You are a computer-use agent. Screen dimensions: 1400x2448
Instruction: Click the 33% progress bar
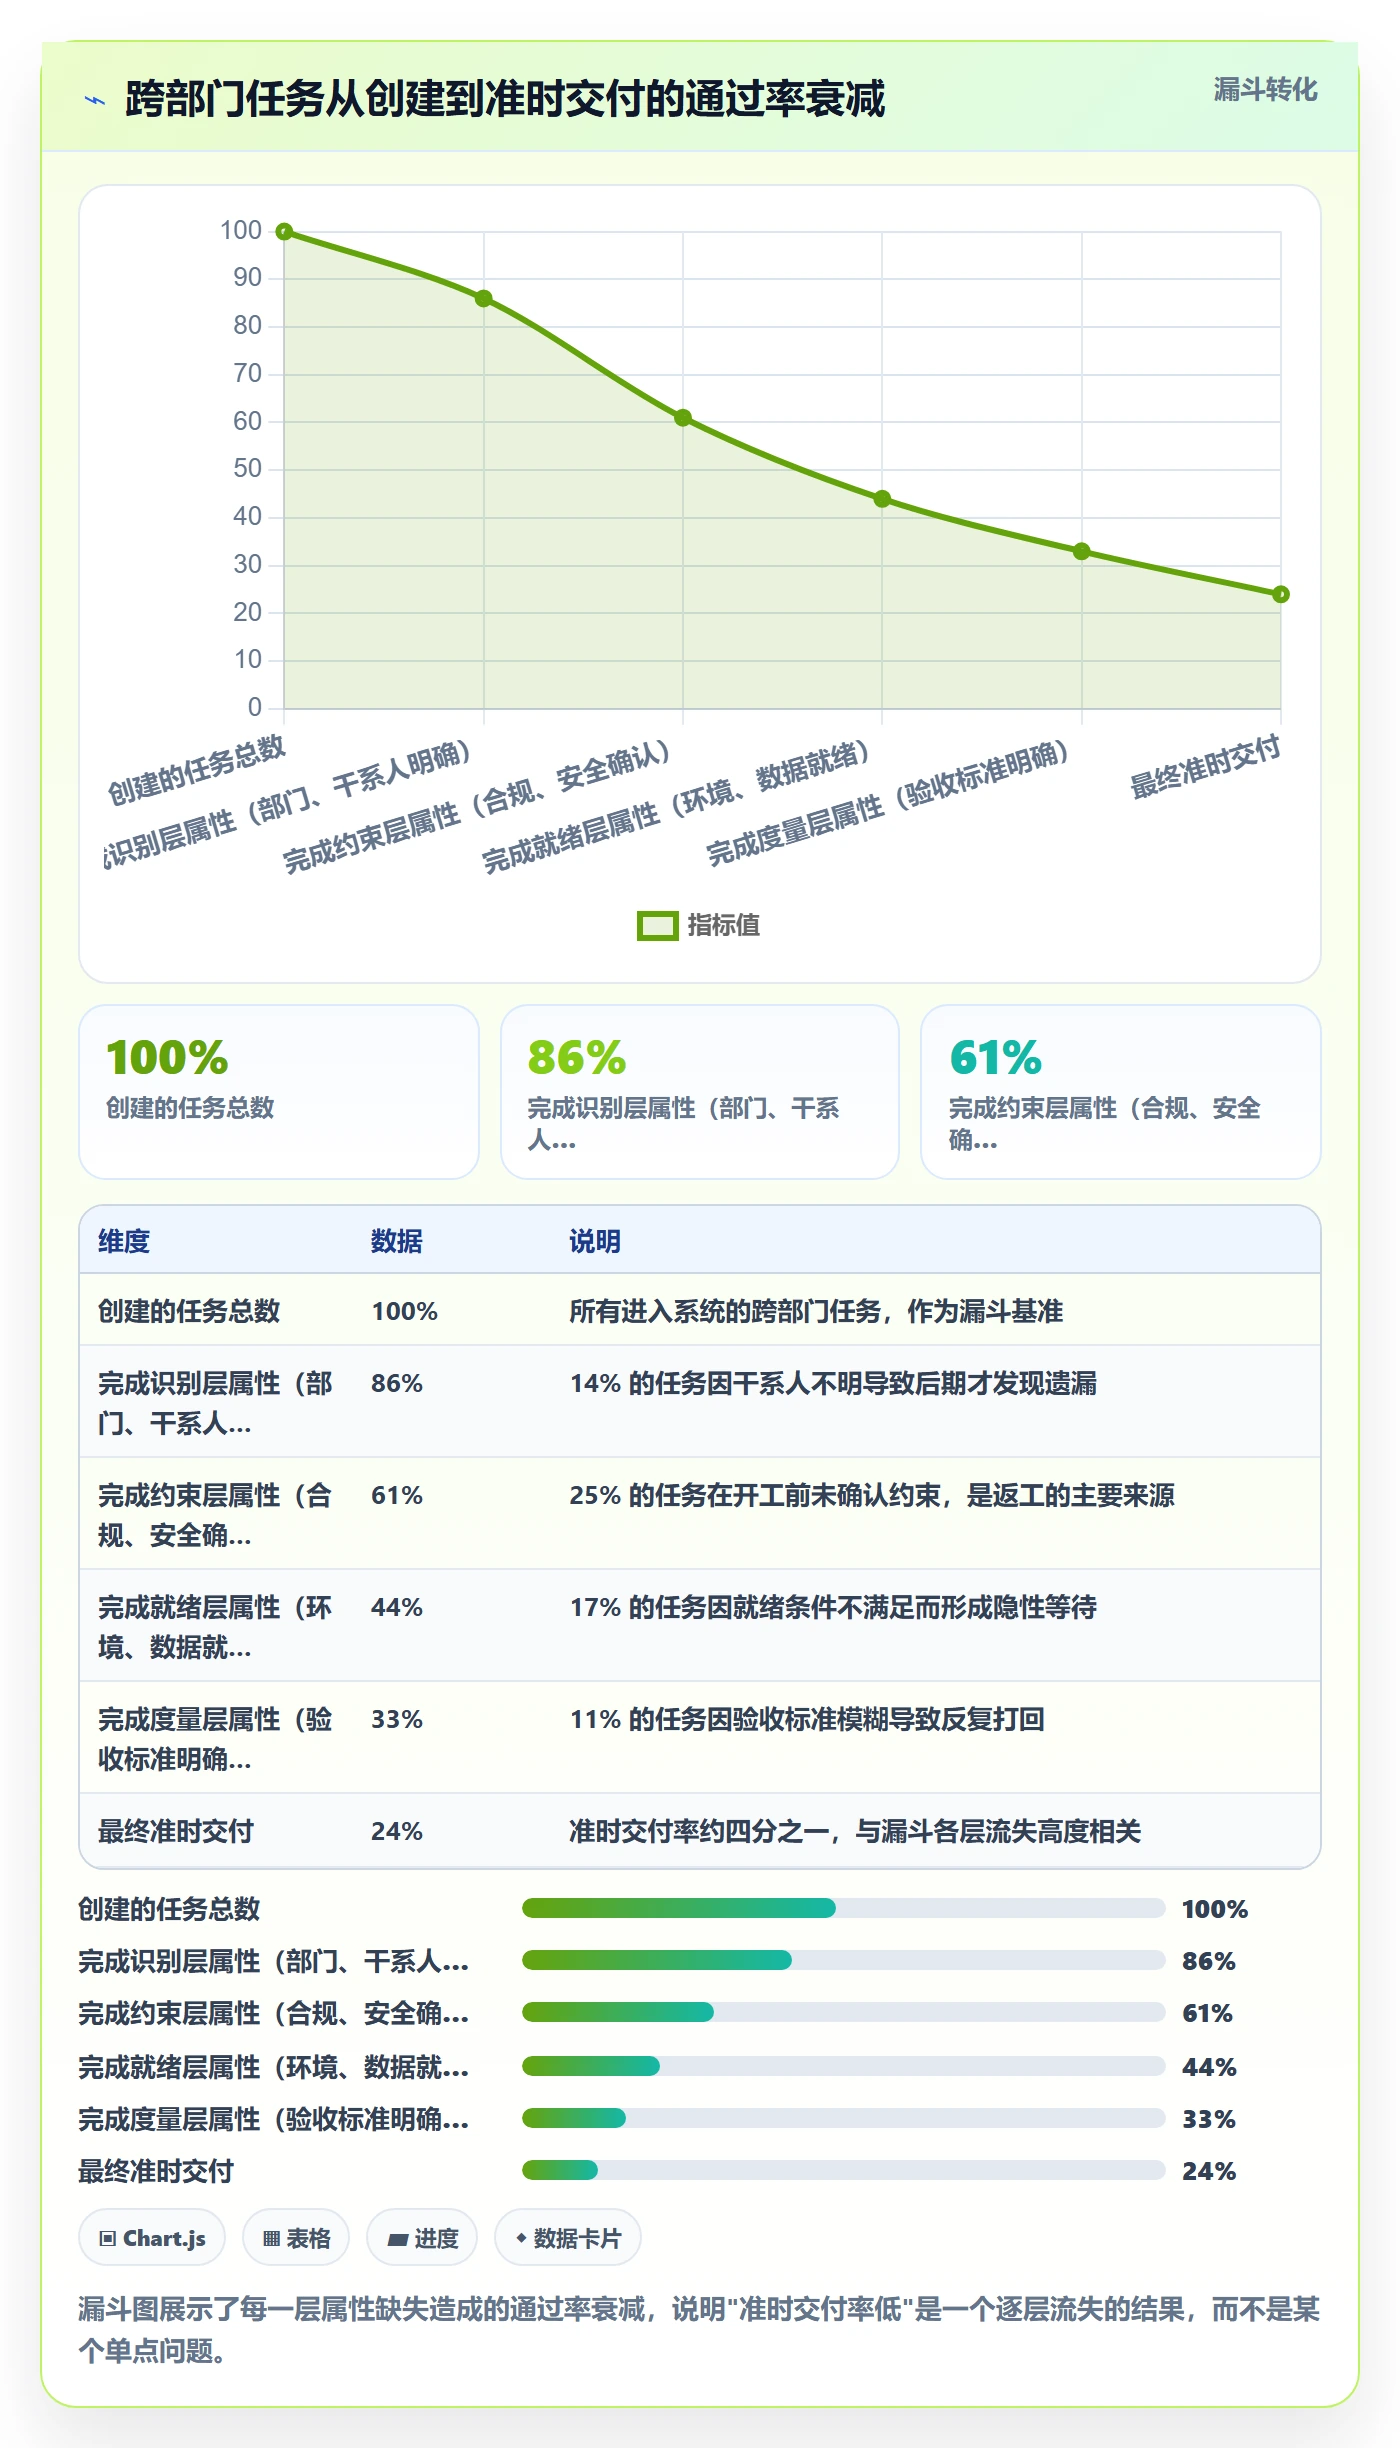click(x=843, y=2118)
